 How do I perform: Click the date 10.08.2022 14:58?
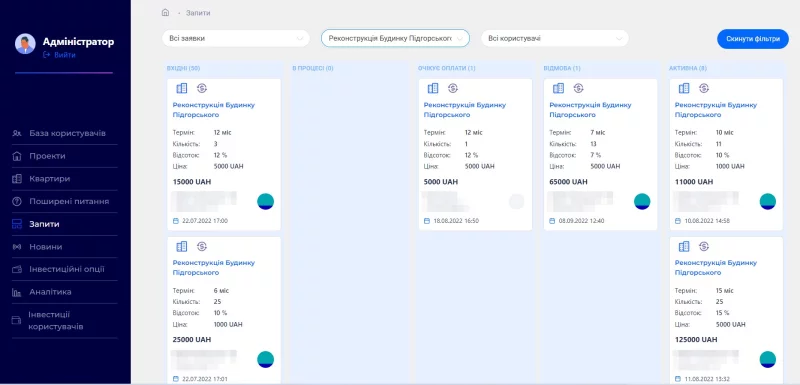(707, 221)
